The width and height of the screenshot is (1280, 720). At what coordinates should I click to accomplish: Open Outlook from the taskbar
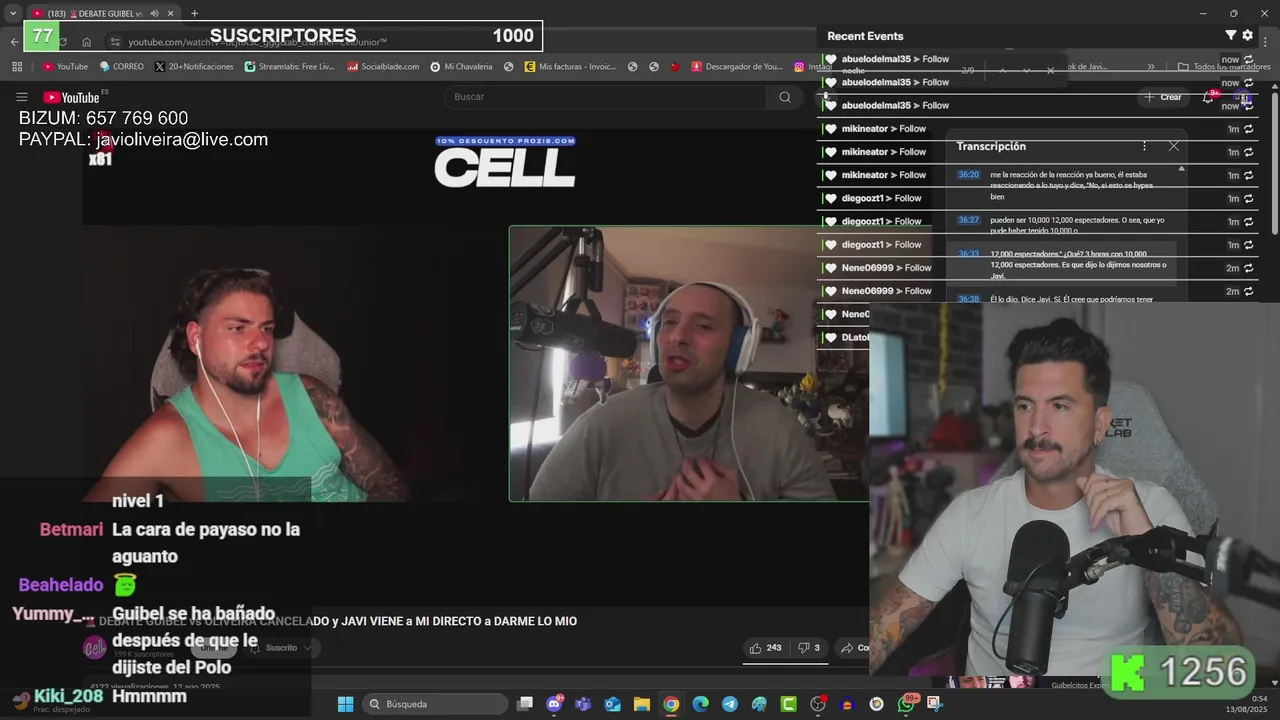point(613,704)
